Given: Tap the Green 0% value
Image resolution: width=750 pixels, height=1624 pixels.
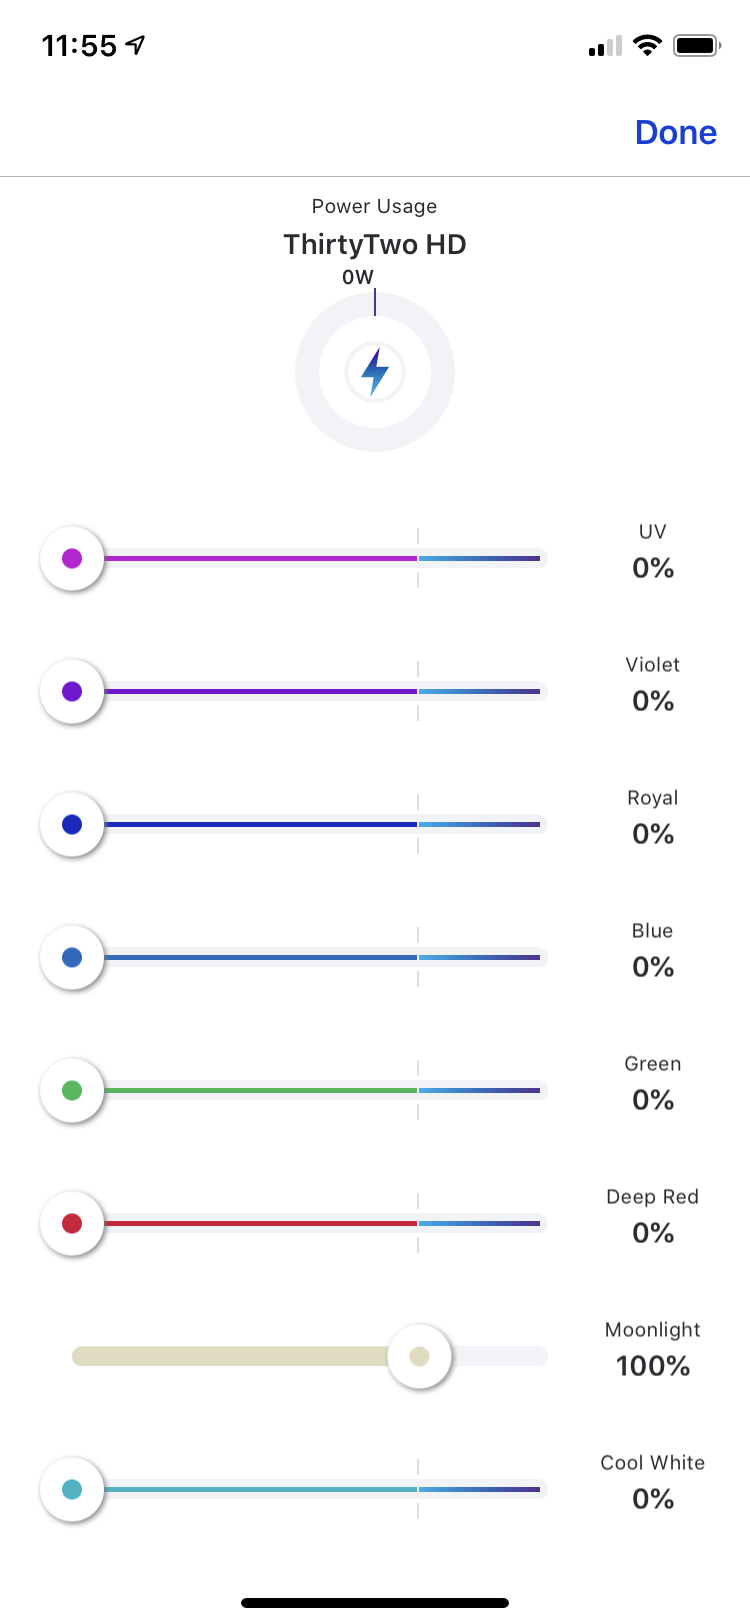Looking at the screenshot, I should coord(653,1100).
